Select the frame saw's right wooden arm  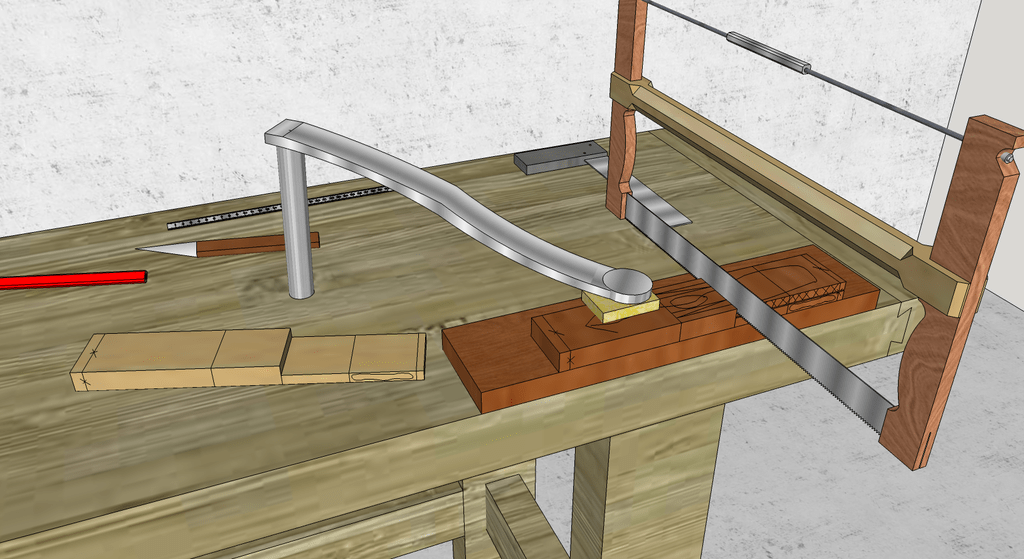pyautogui.click(x=950, y=294)
